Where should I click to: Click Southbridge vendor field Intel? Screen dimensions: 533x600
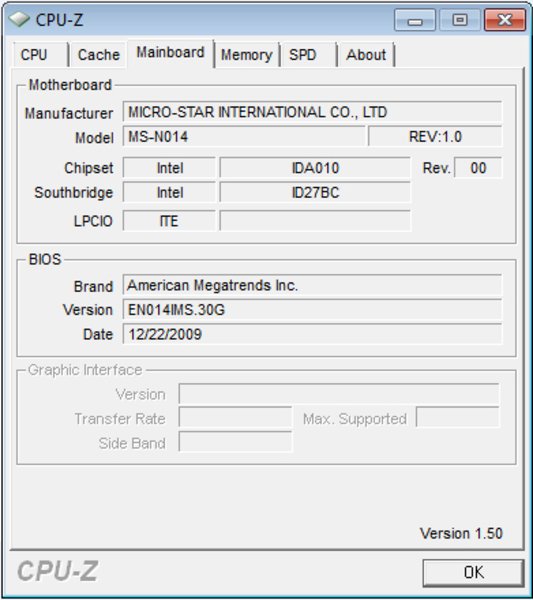[x=170, y=192]
